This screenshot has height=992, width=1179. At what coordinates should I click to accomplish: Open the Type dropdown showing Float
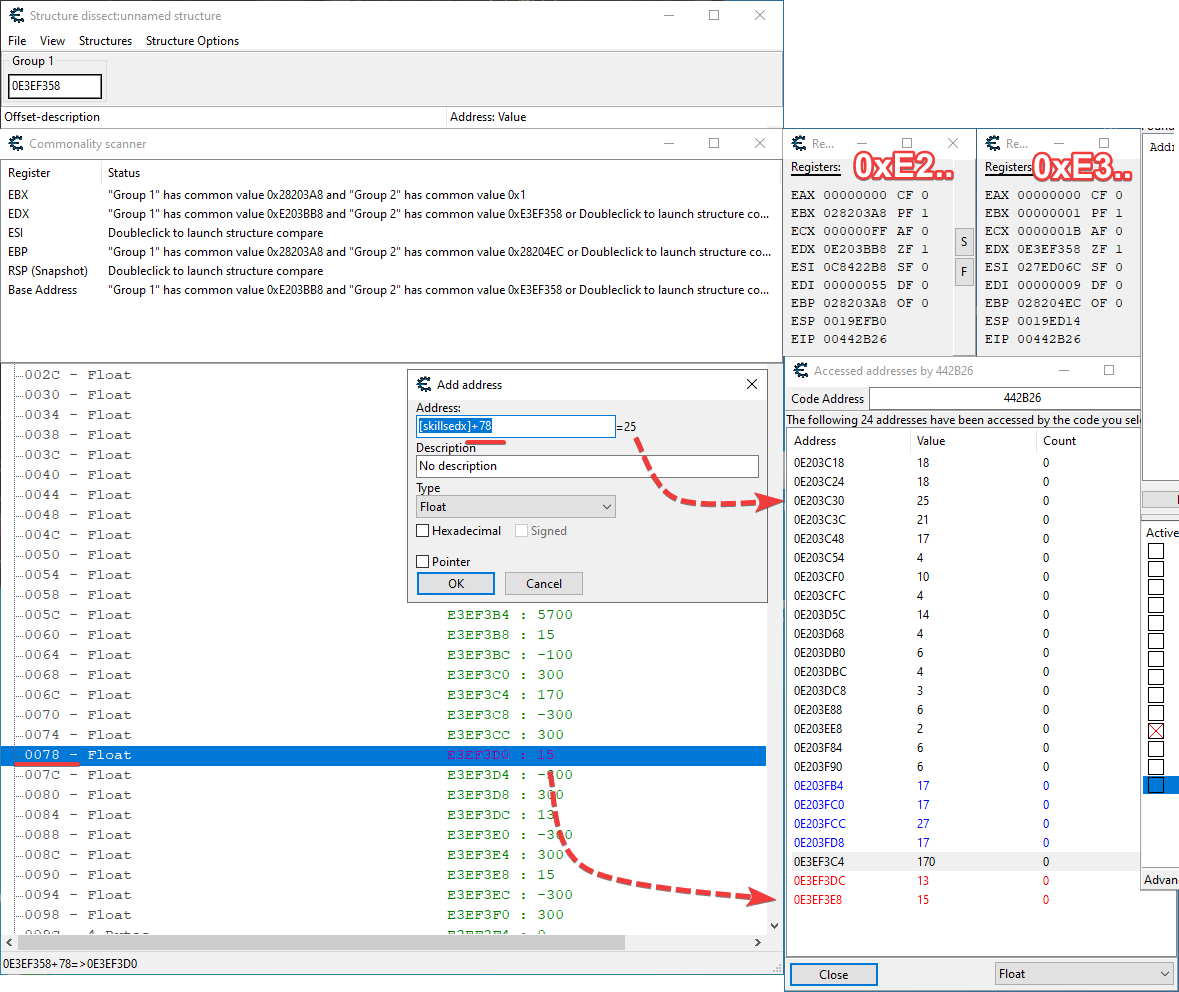click(x=515, y=506)
